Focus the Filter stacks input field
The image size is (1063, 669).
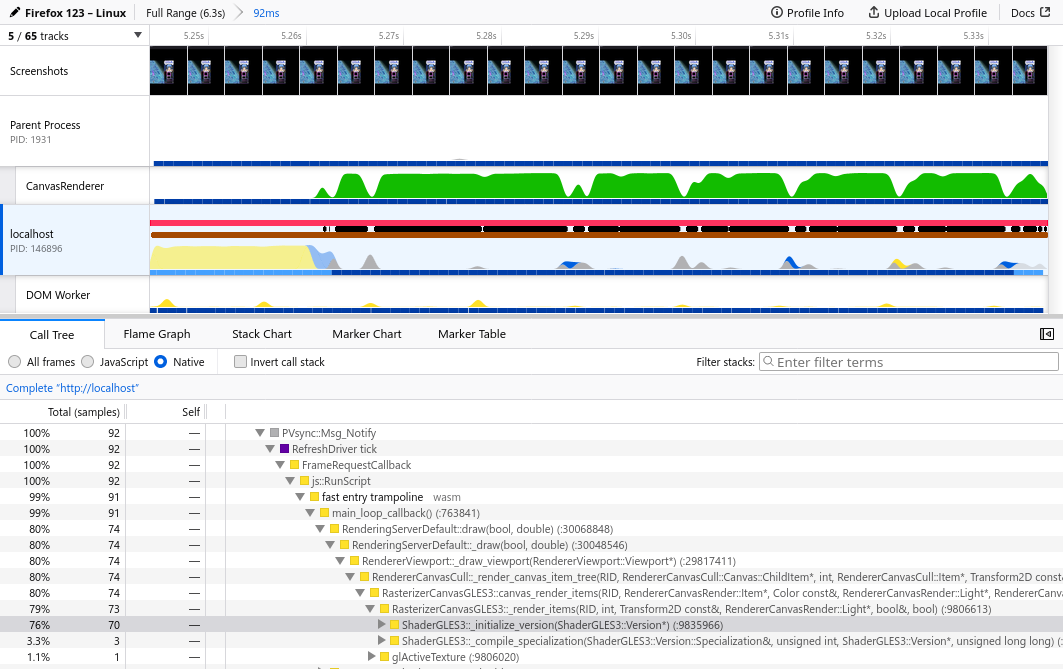tap(908, 362)
